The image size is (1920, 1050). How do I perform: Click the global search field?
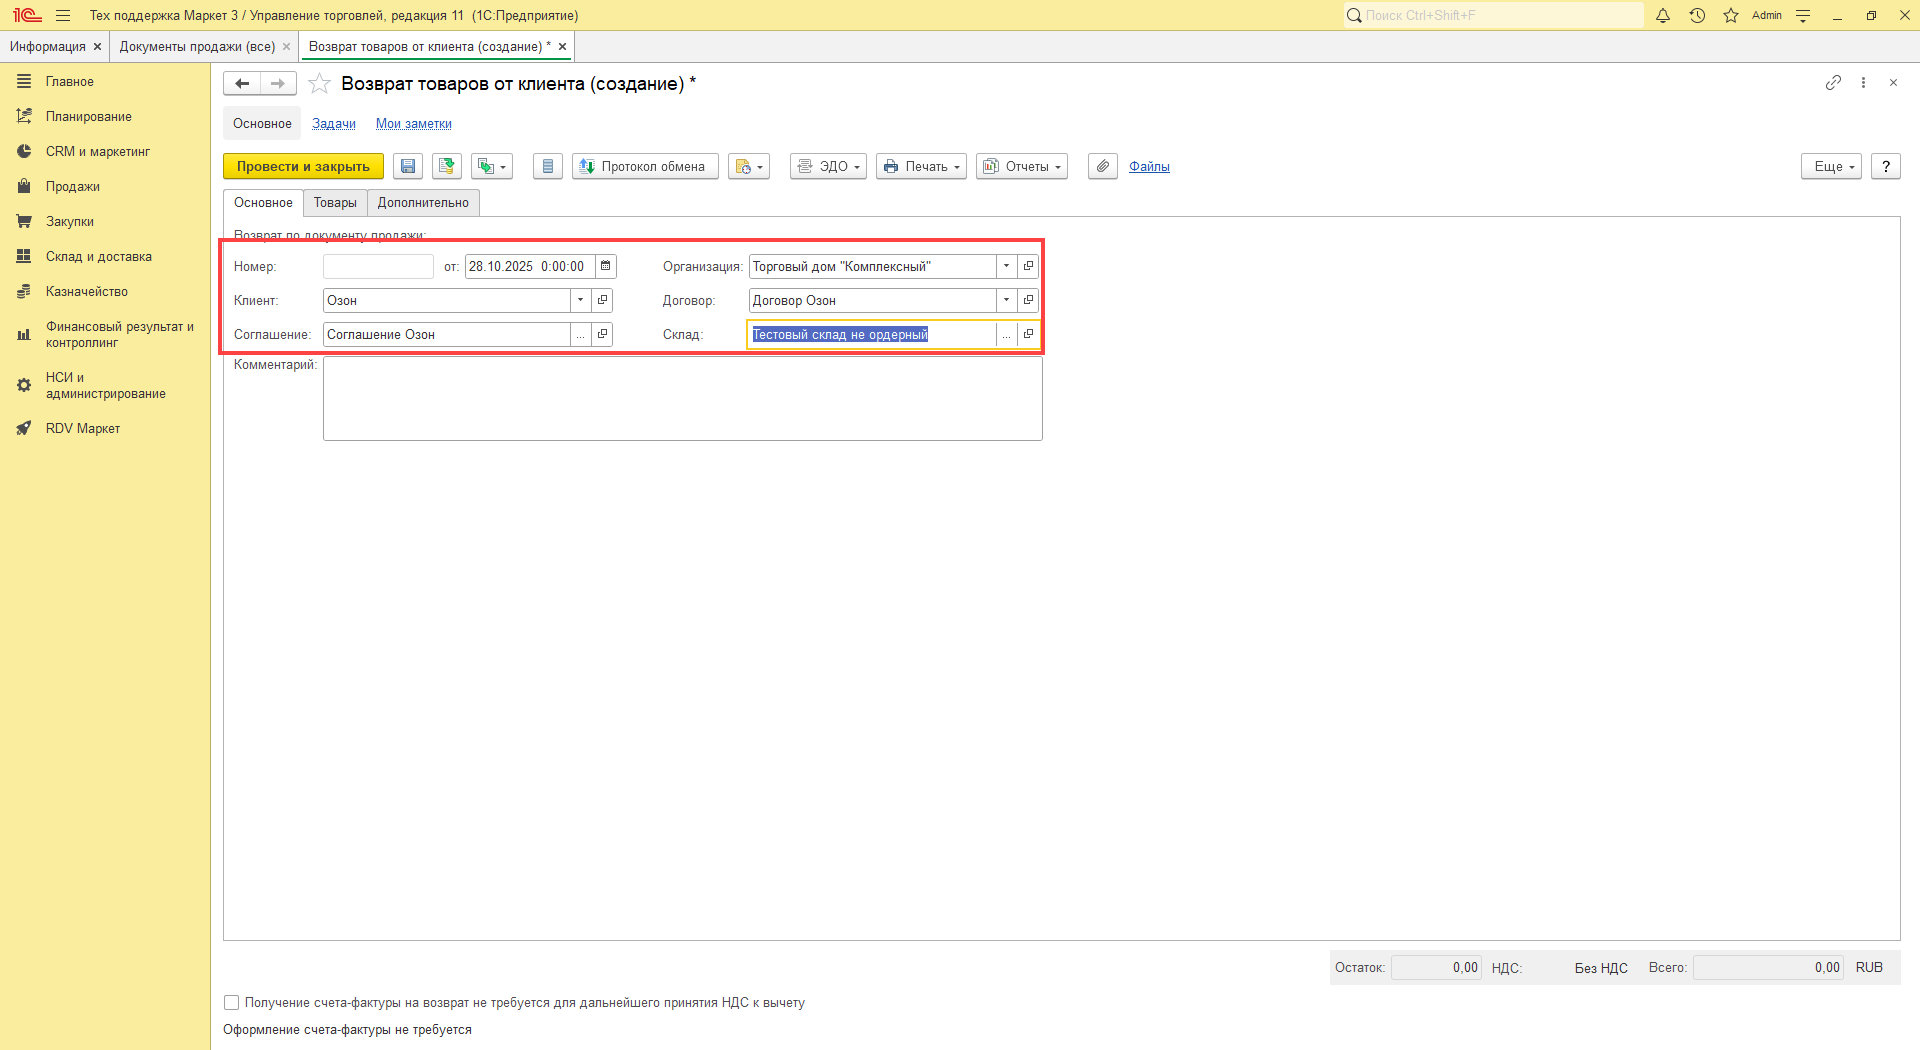point(1494,15)
